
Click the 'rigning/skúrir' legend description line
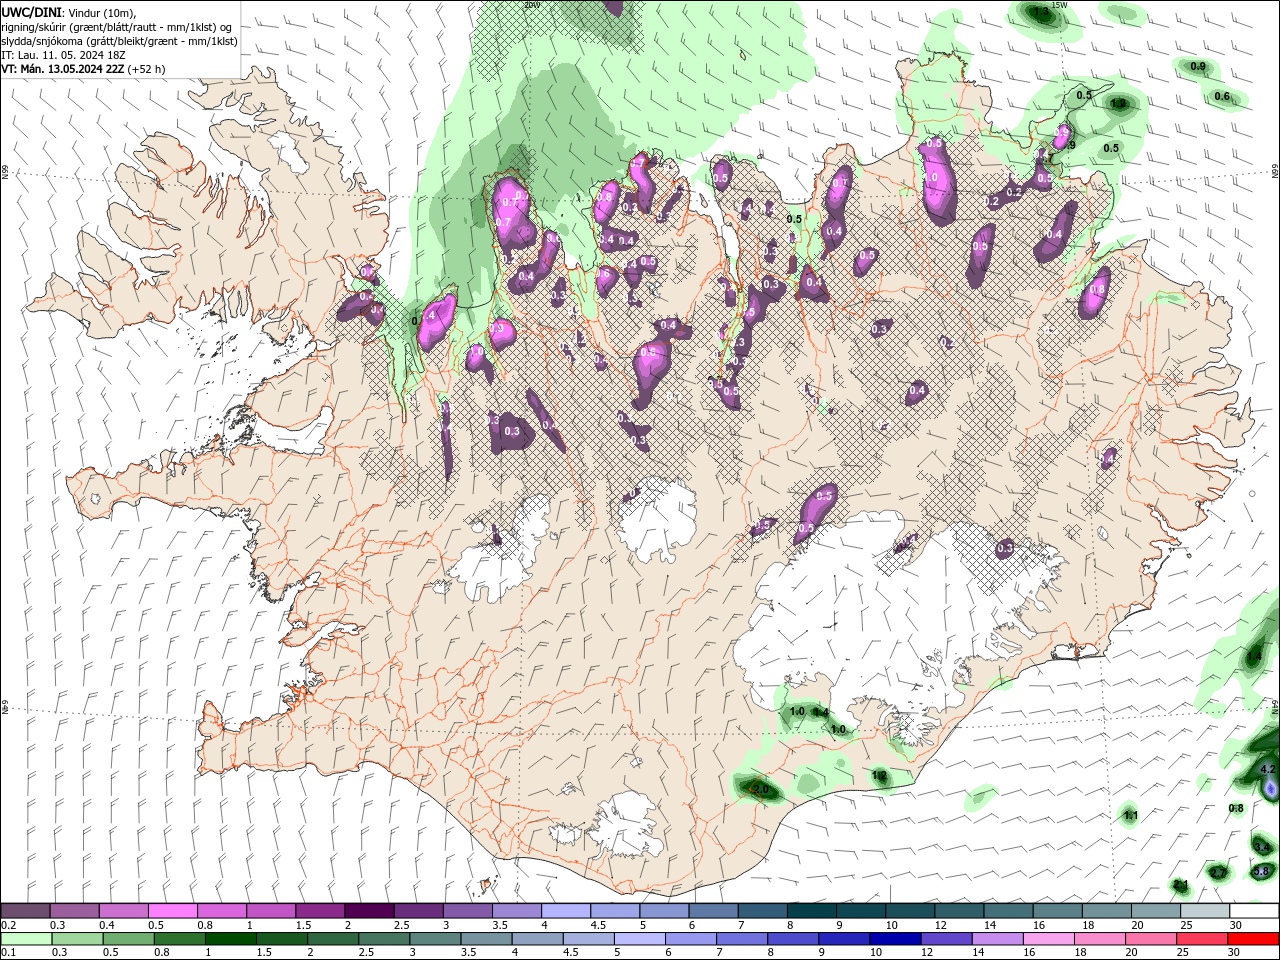pyautogui.click(x=116, y=27)
